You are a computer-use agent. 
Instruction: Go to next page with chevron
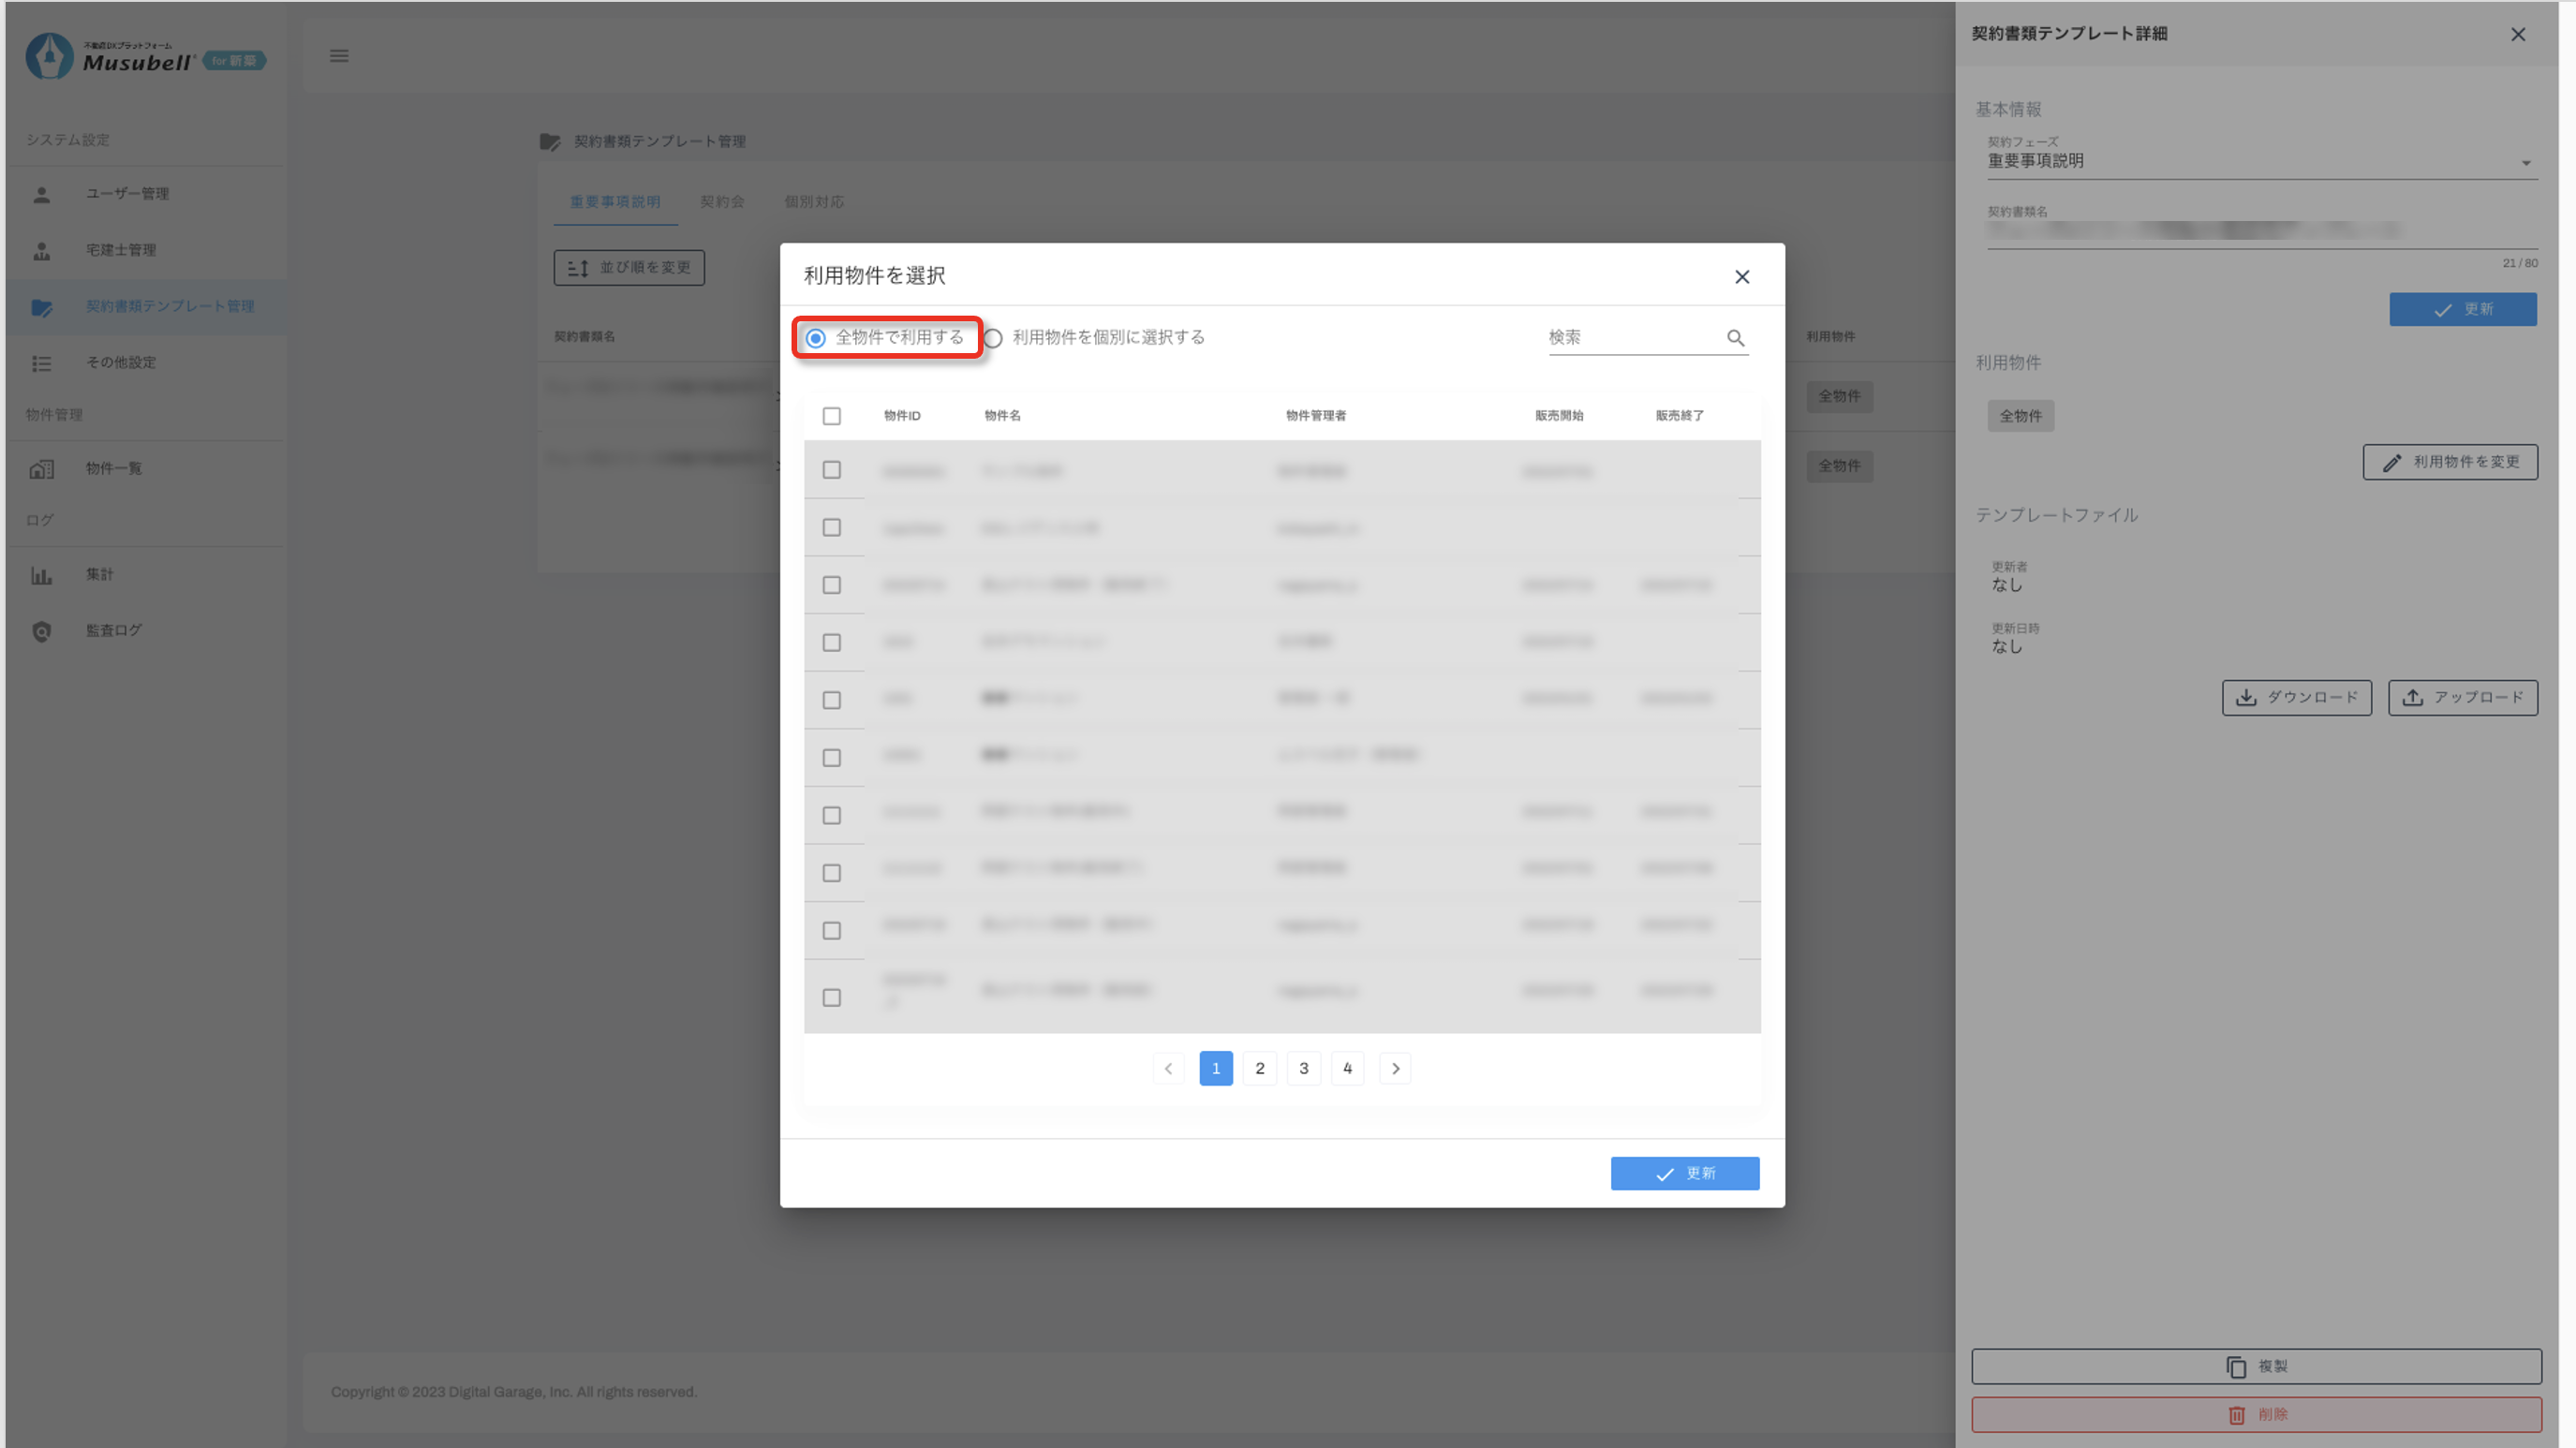[1395, 1068]
